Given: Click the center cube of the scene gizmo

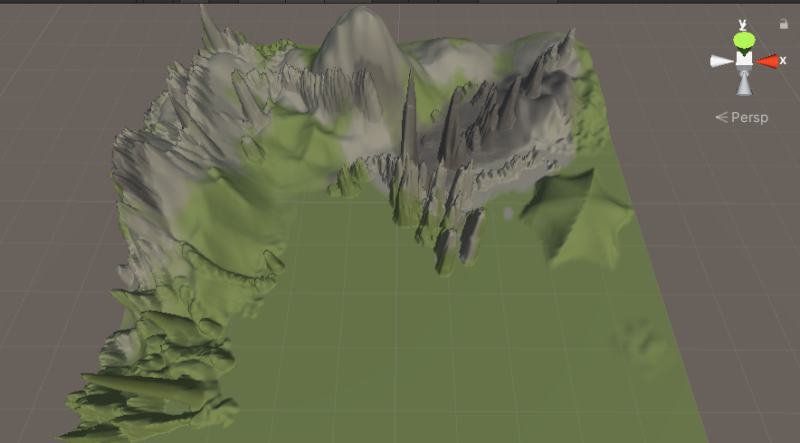Looking at the screenshot, I should click(744, 59).
